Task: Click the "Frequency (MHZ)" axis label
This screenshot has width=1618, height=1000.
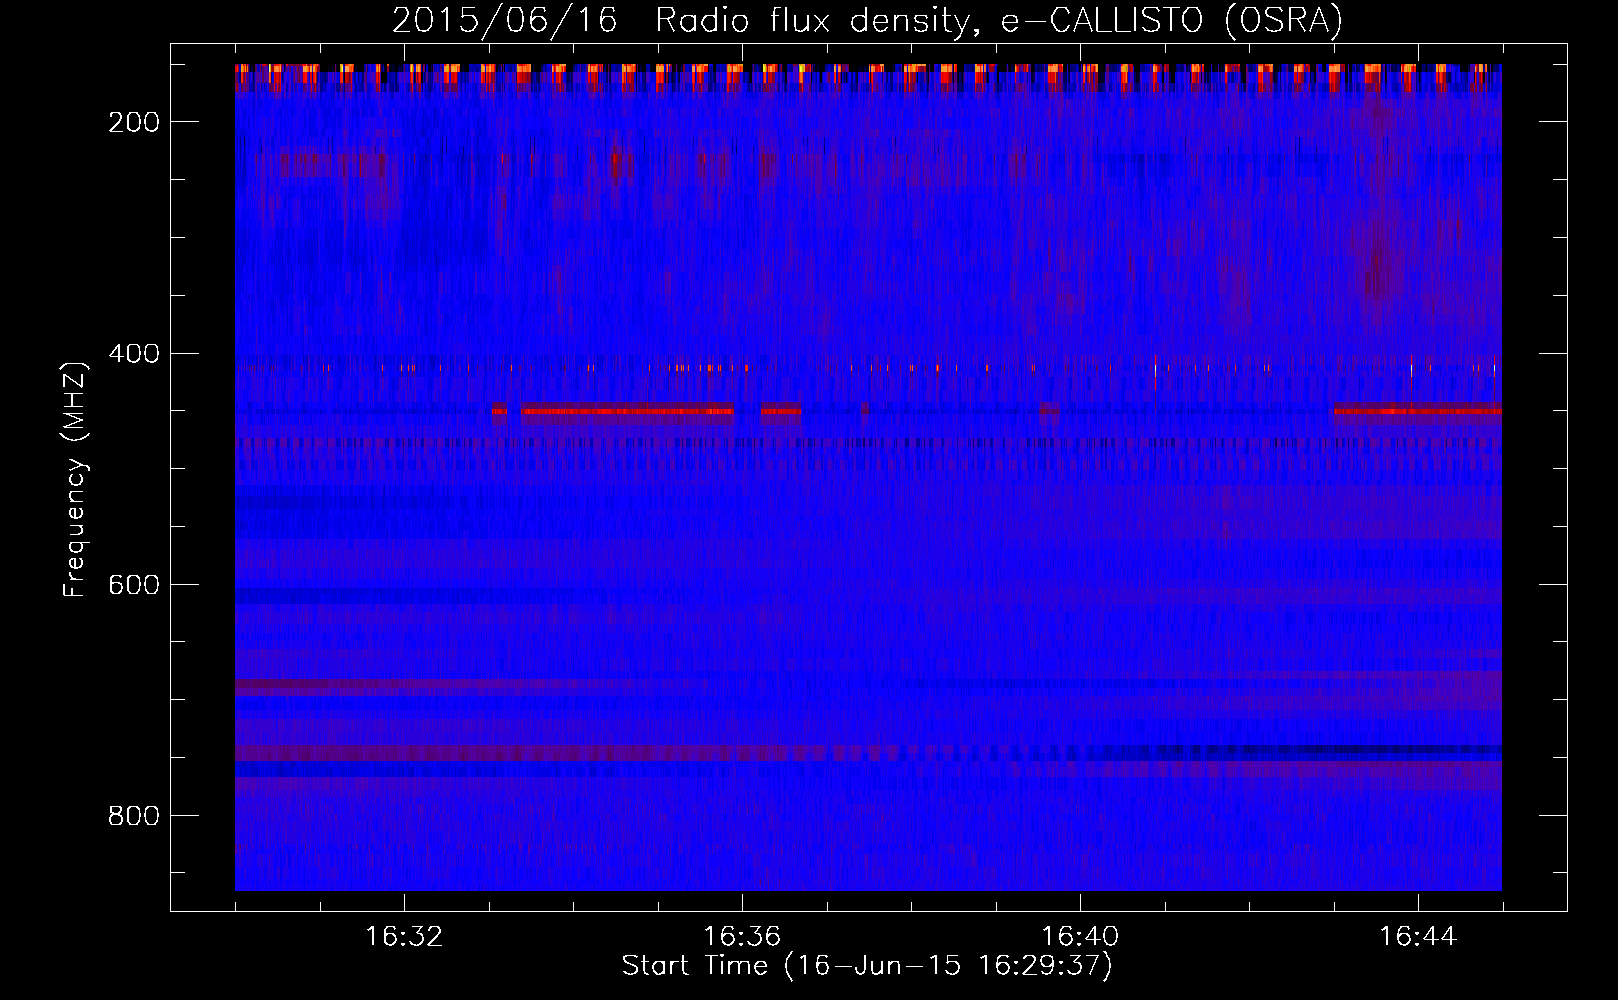Action: (75, 479)
